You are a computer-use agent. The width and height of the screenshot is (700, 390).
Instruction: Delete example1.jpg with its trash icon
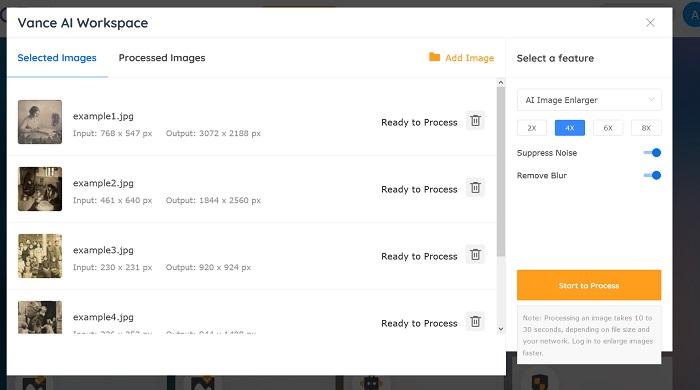475,121
